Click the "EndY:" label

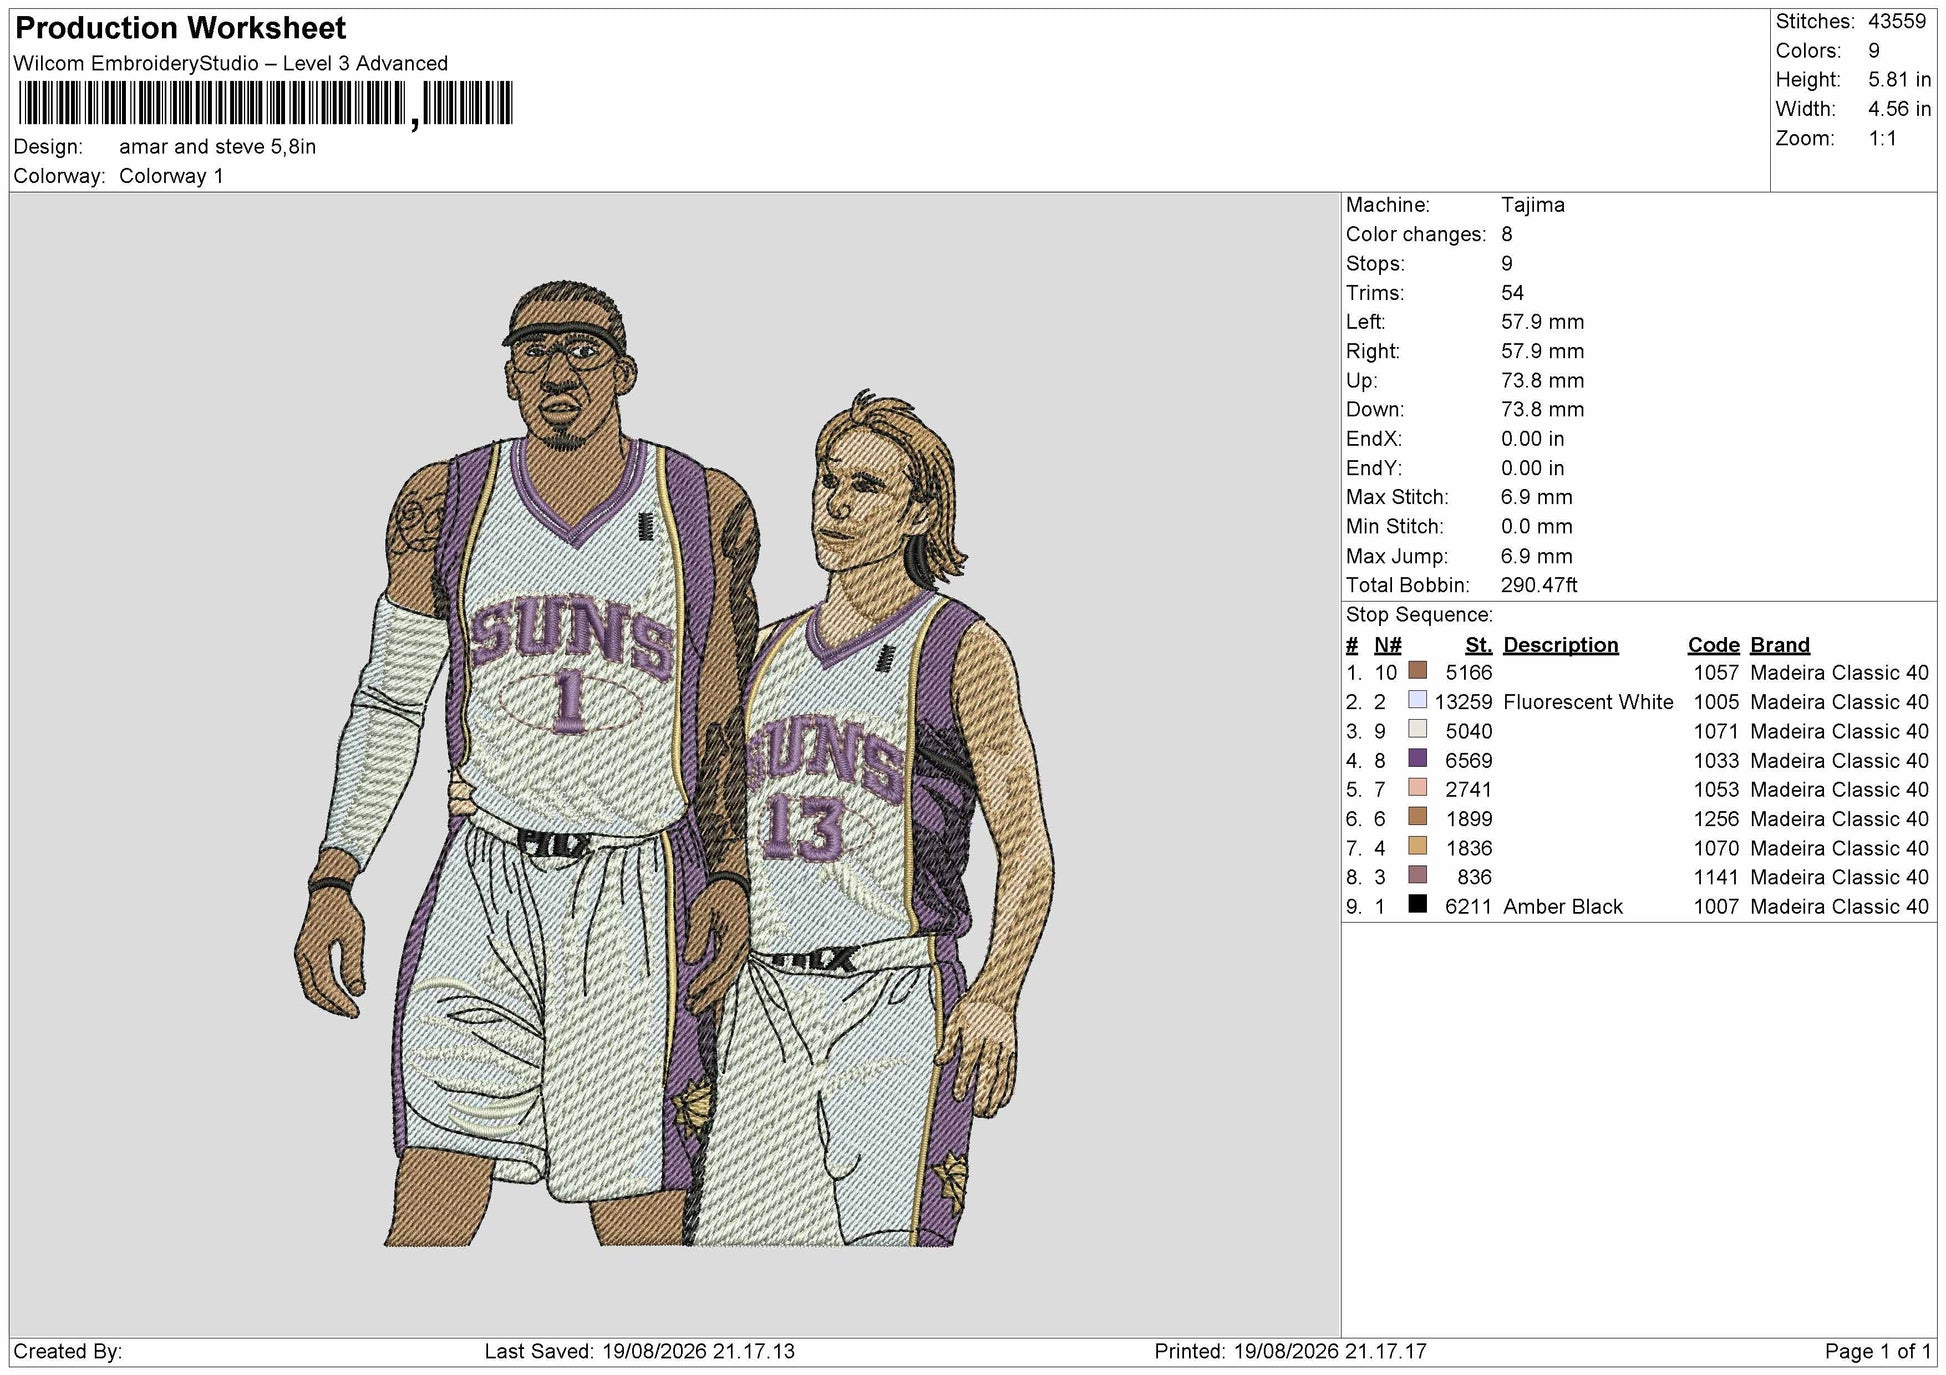[x=1374, y=468]
